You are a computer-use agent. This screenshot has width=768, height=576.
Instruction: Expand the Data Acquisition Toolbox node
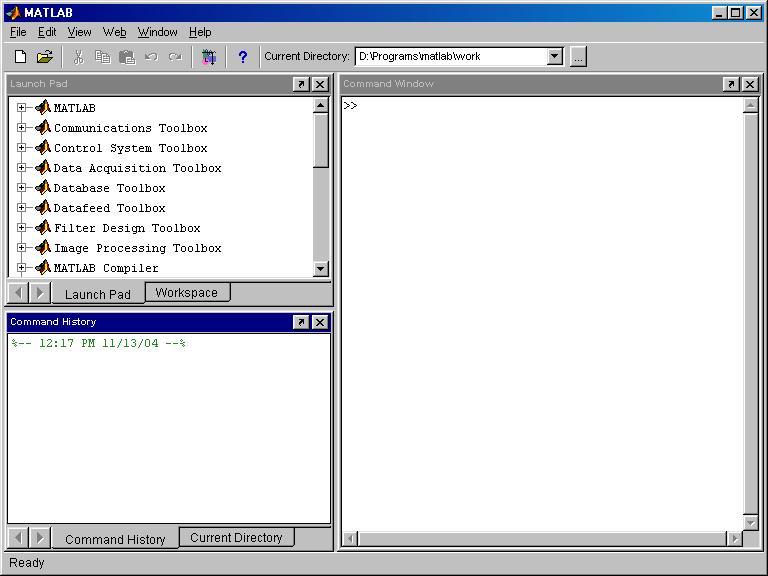pyautogui.click(x=21, y=168)
